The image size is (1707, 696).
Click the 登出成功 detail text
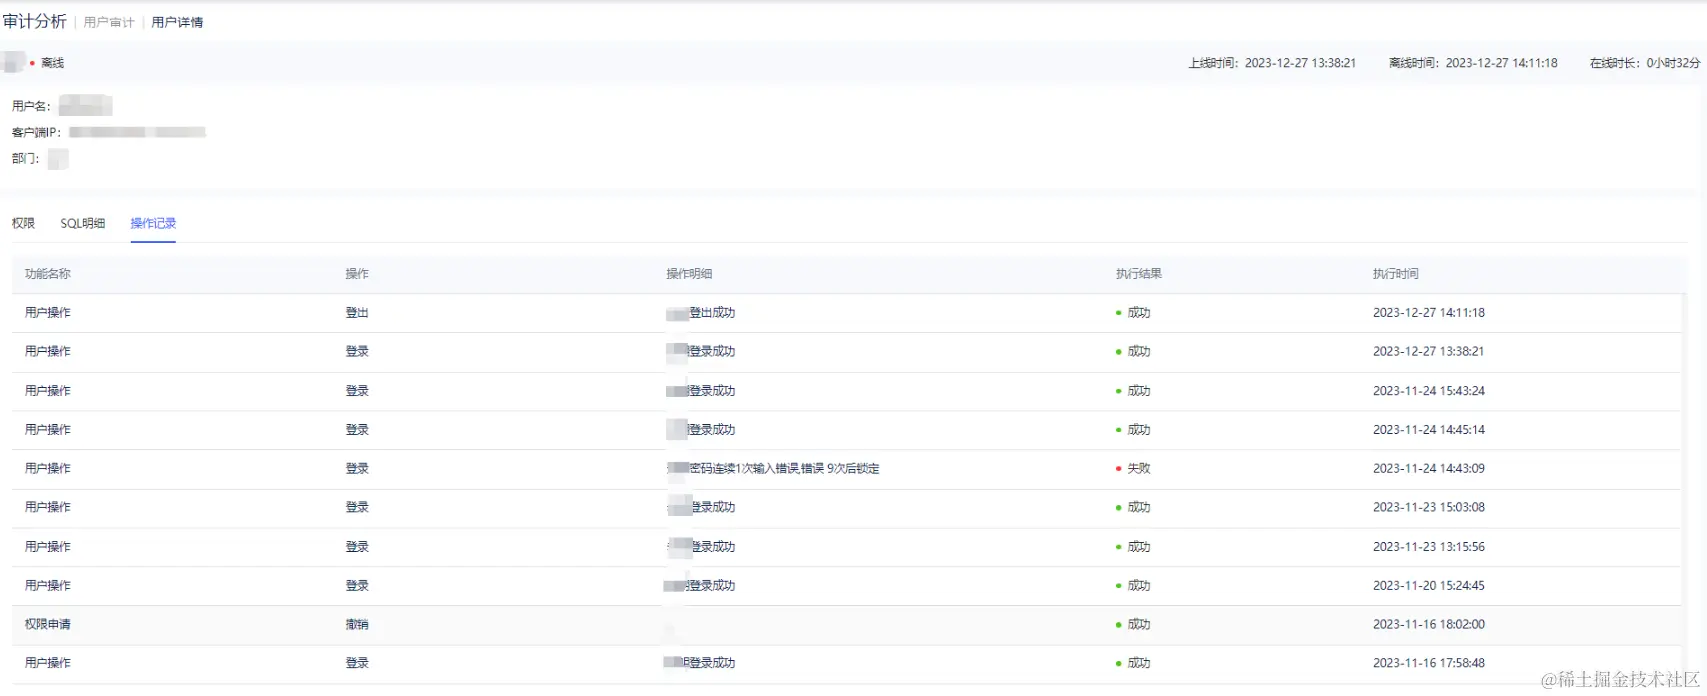712,313
